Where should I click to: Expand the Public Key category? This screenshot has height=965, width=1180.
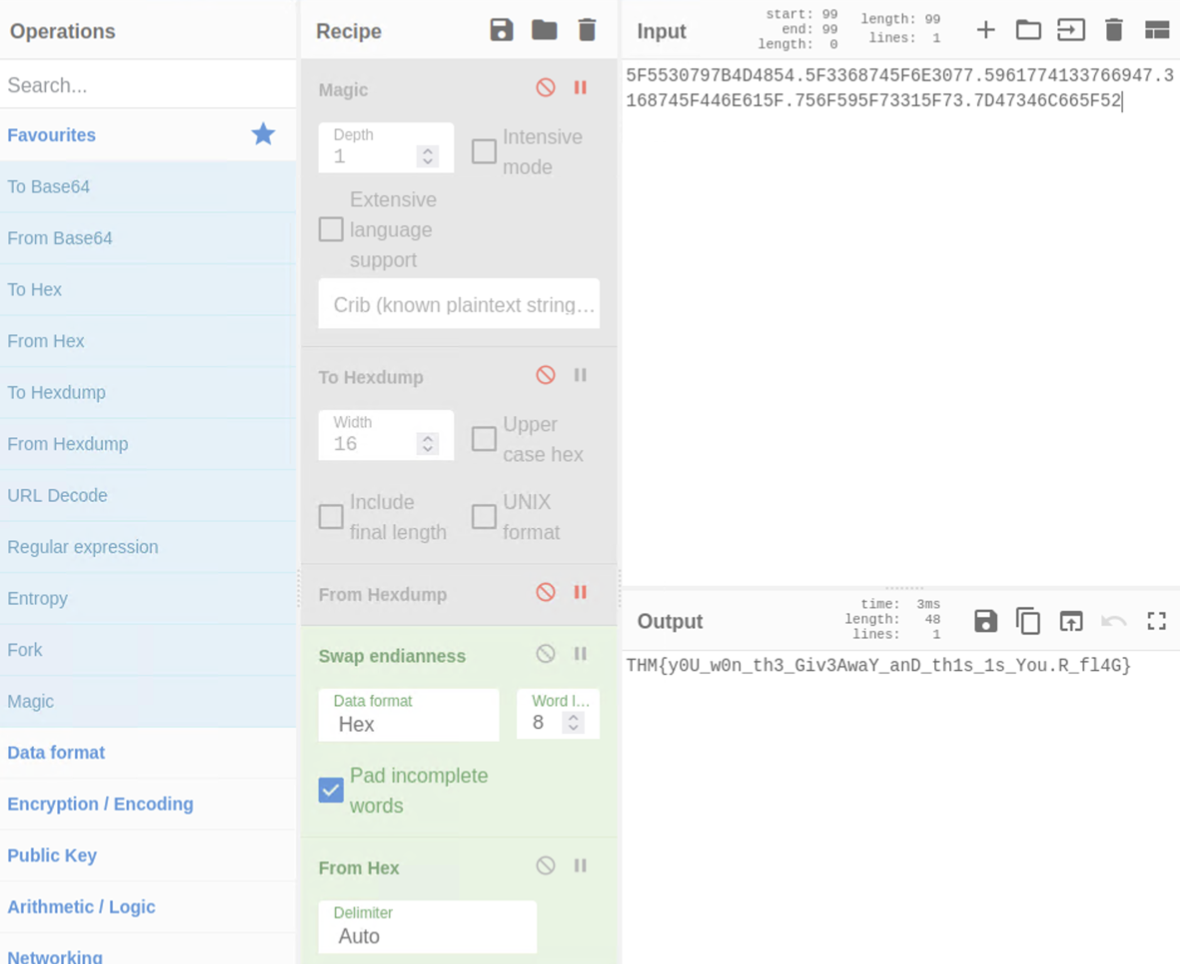(x=52, y=855)
